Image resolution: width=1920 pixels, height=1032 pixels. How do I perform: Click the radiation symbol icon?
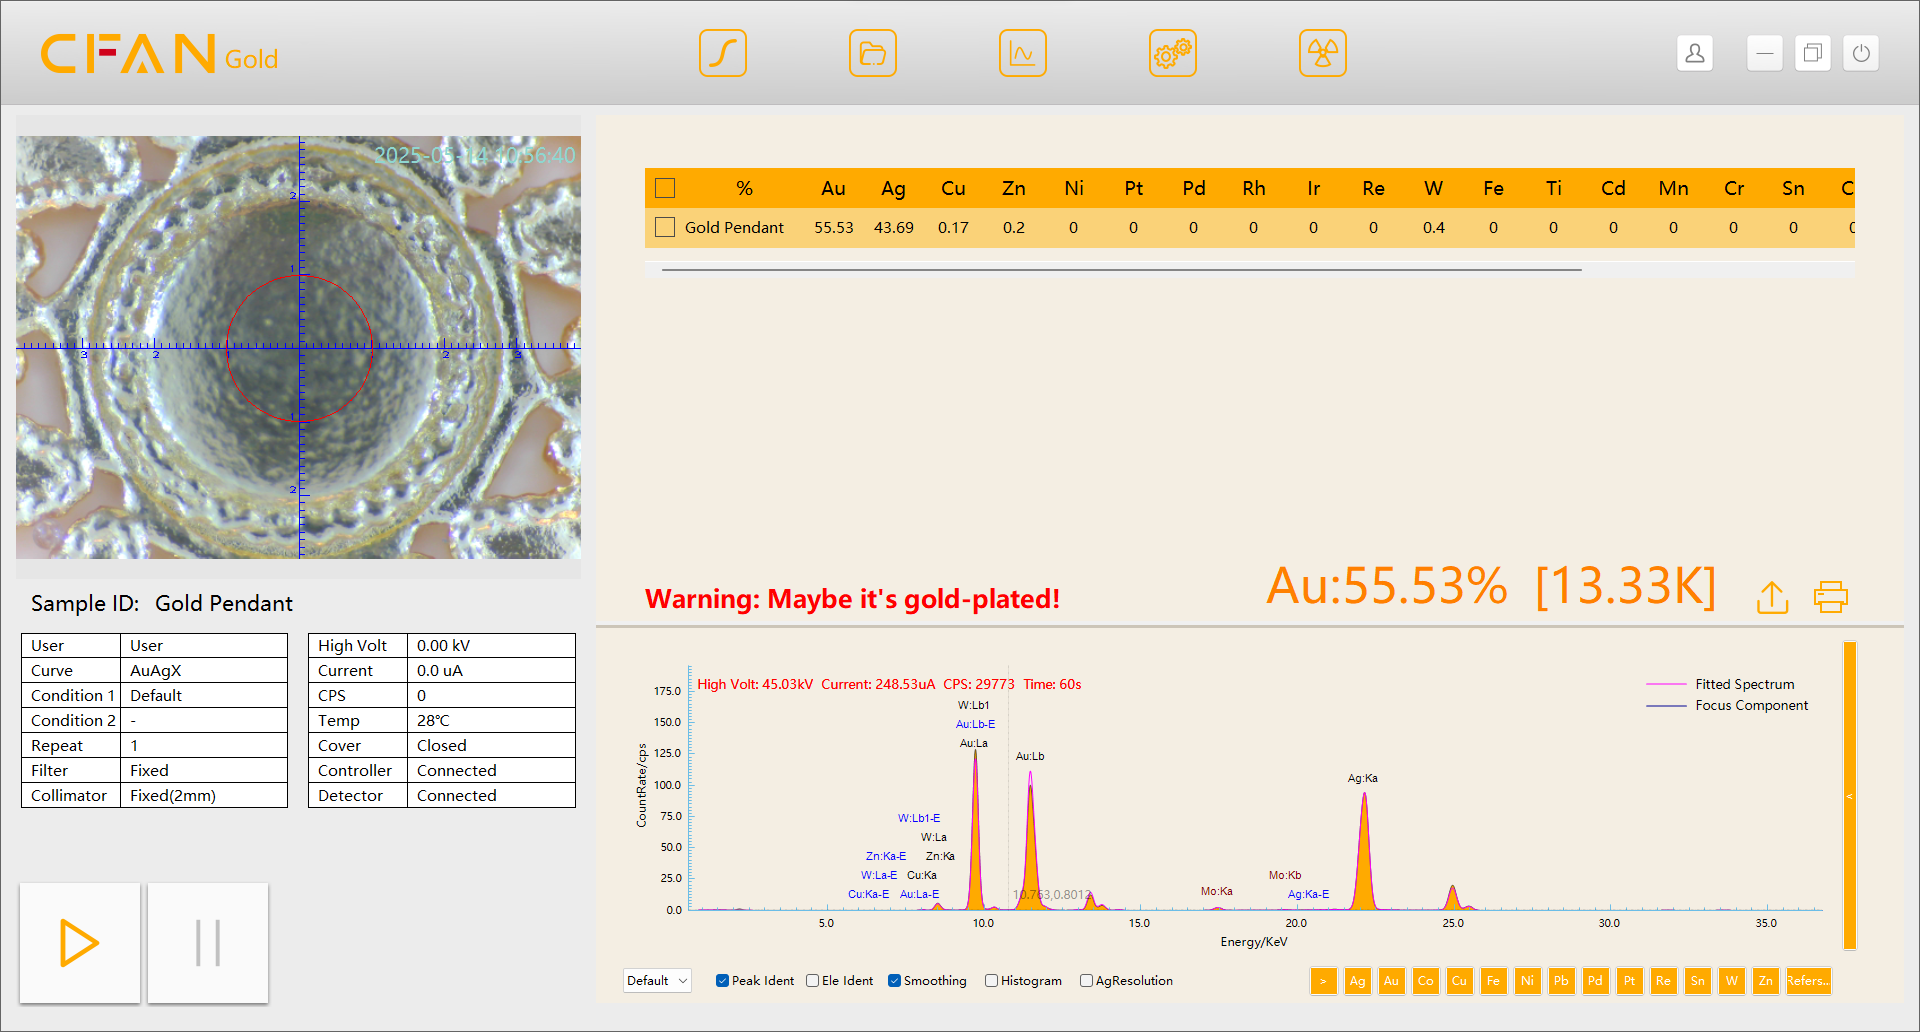click(1323, 53)
